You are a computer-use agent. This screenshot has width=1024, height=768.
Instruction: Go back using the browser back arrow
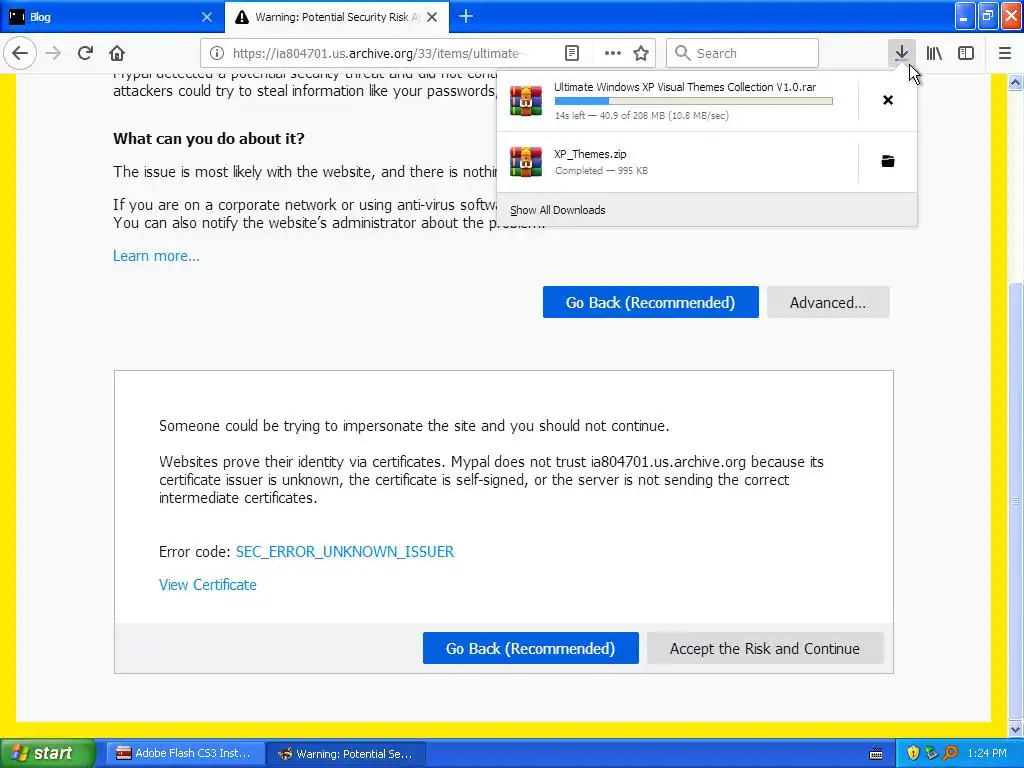click(20, 53)
